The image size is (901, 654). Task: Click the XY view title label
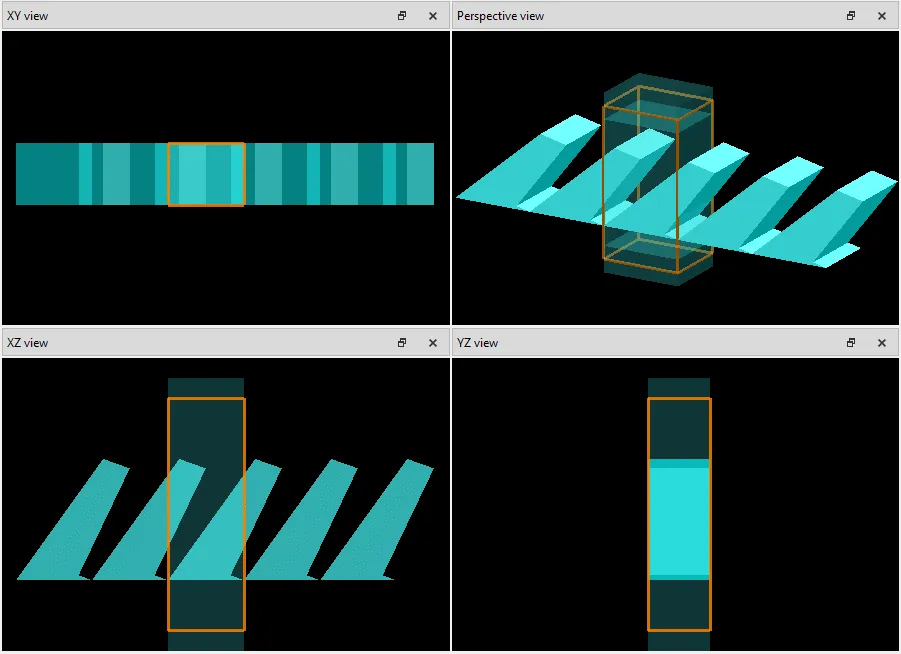pyautogui.click(x=27, y=16)
